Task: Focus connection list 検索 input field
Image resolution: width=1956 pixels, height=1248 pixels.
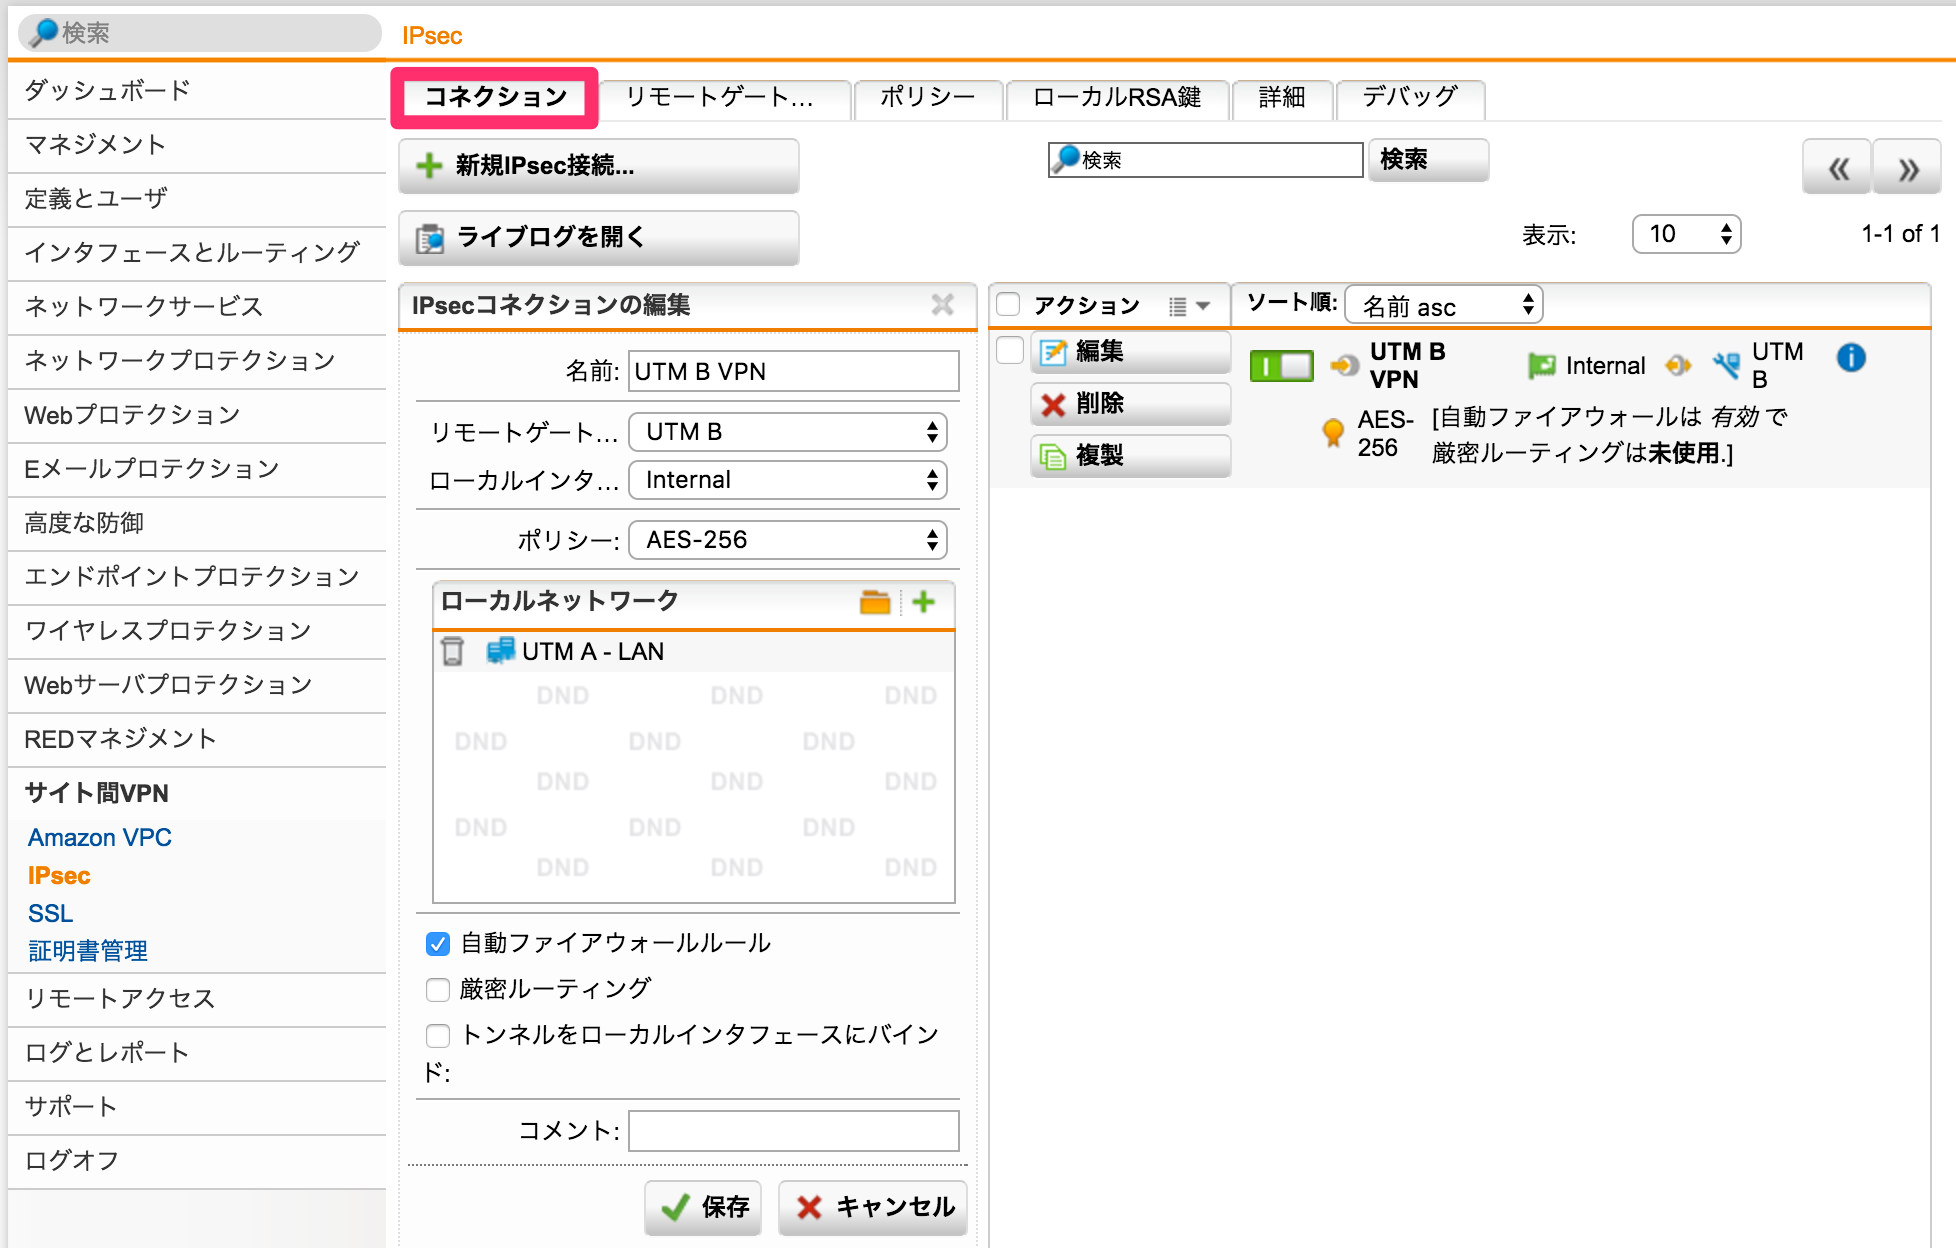Action: point(1205,160)
